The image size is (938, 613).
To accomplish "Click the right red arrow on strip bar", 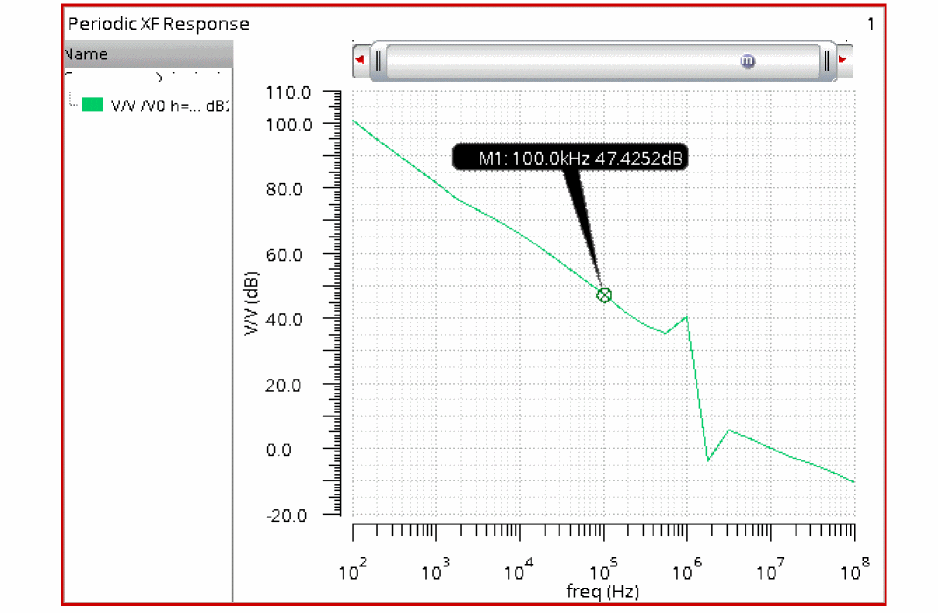I will click(842, 59).
